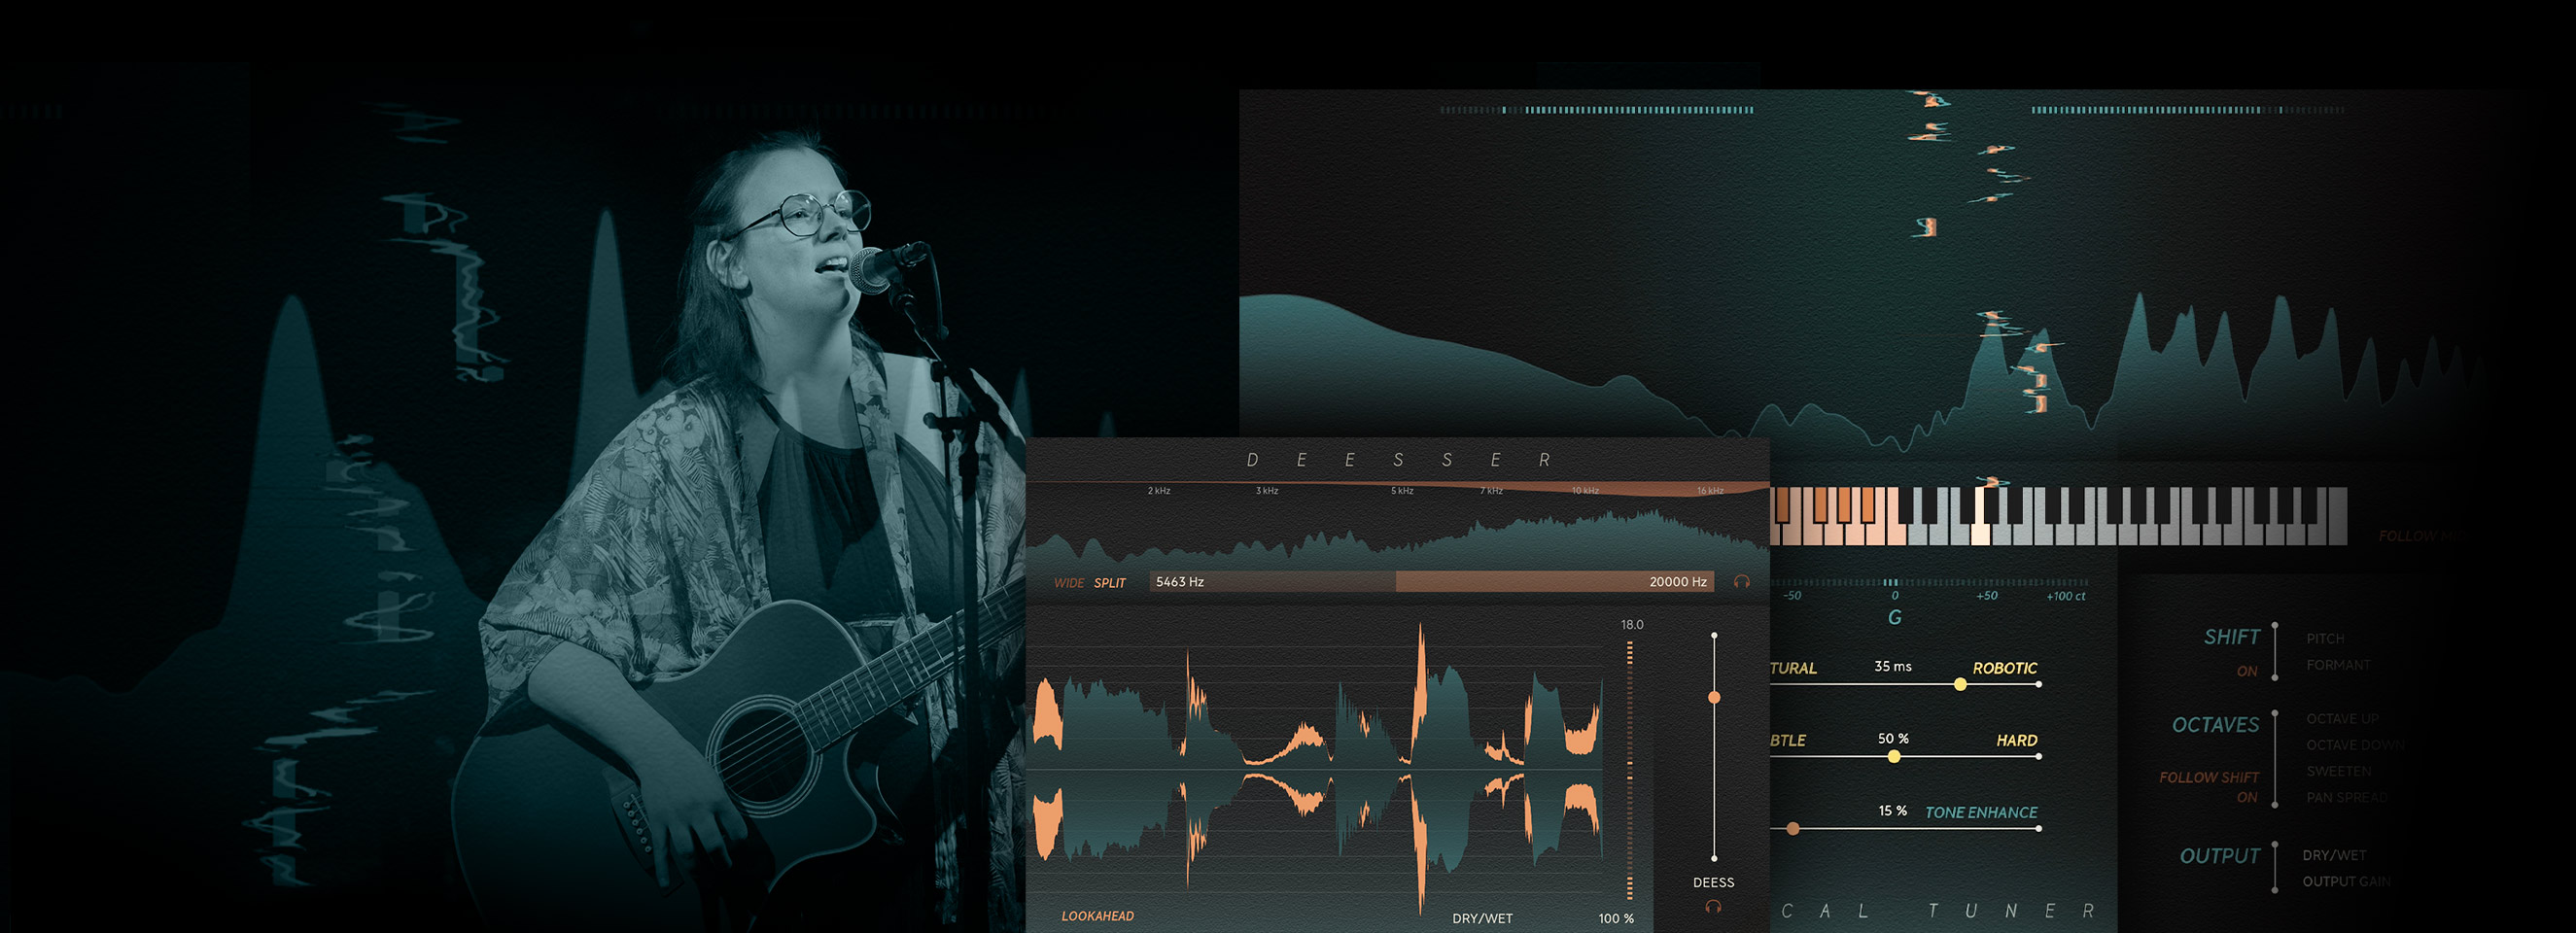Screen dimensions: 2576x933
Task: Toggle the LOOKAHEAD option
Action: click(1097, 916)
